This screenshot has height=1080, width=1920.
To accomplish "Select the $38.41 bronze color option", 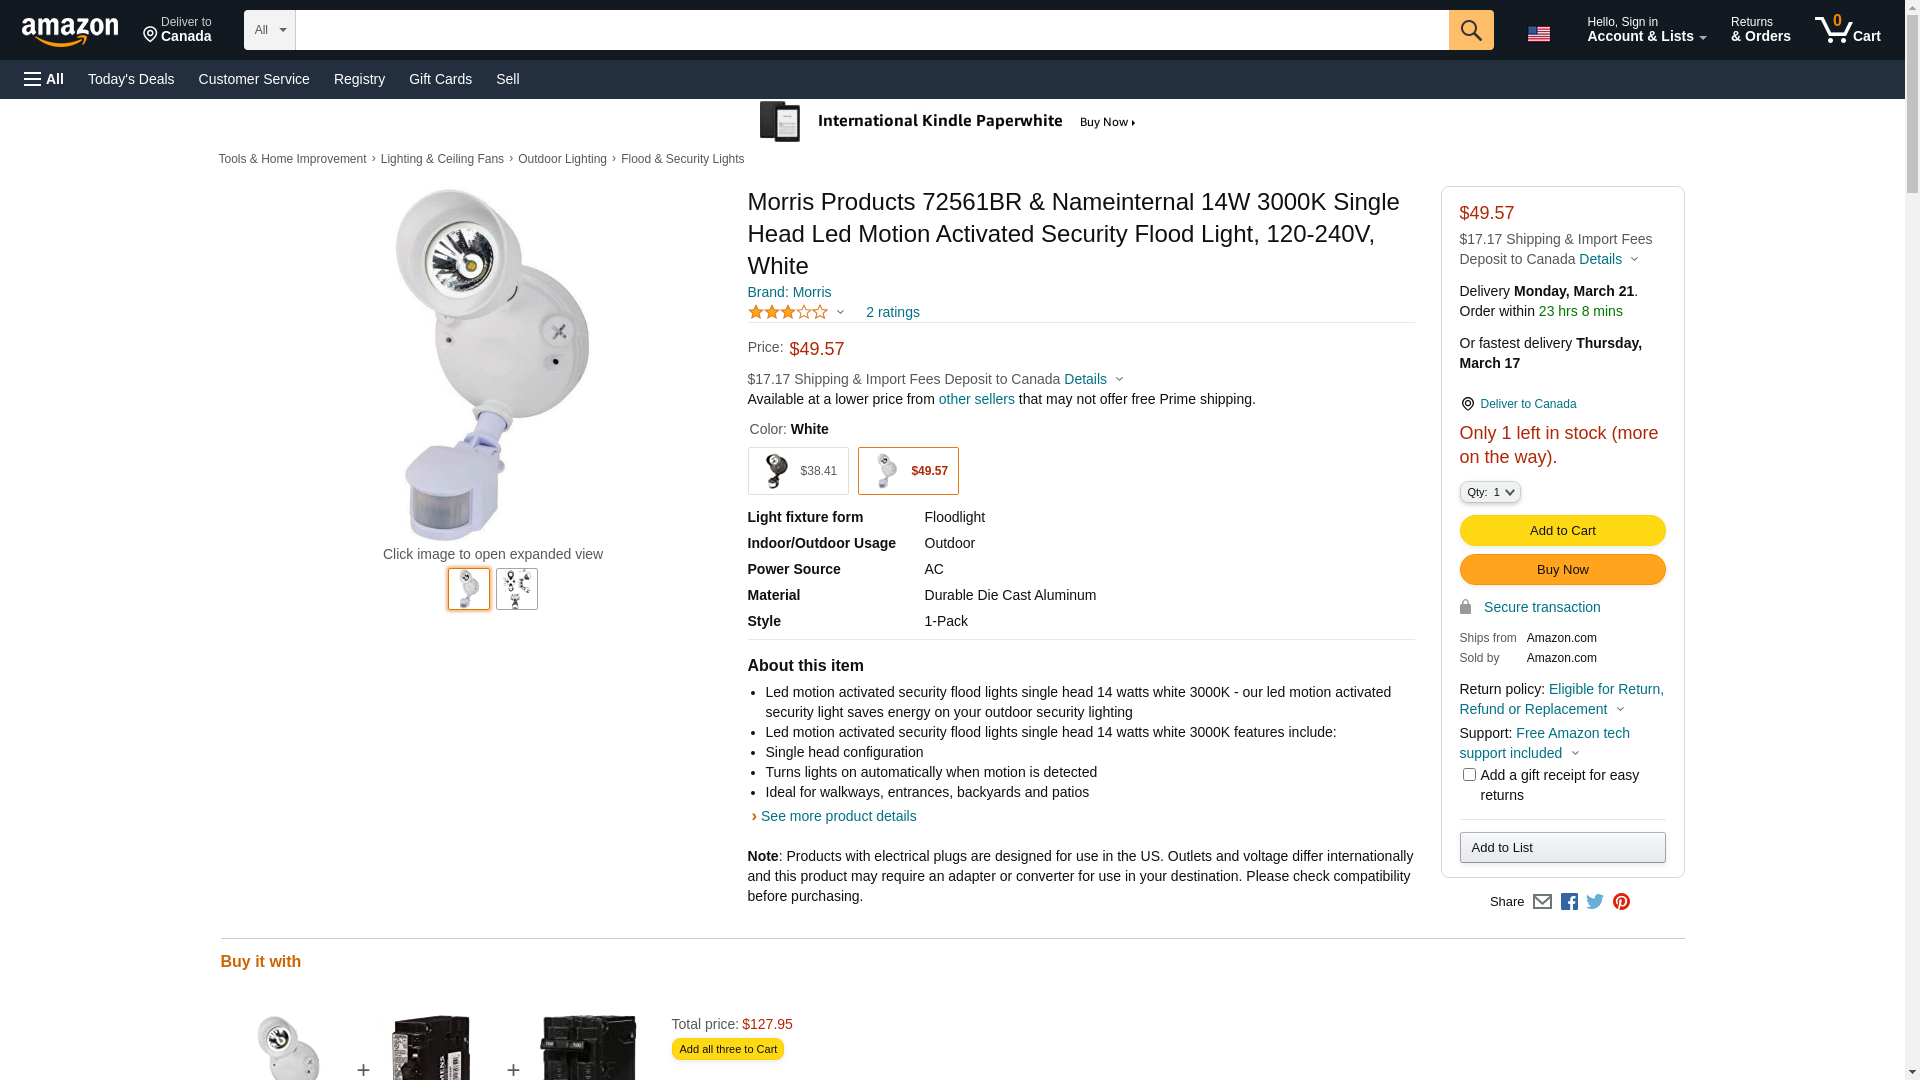I will click(798, 471).
